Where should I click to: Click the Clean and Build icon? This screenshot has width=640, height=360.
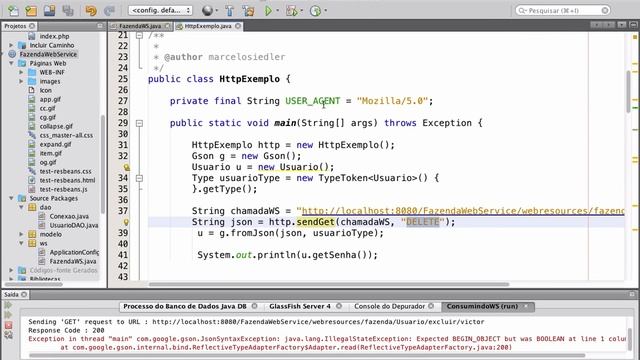248,11
